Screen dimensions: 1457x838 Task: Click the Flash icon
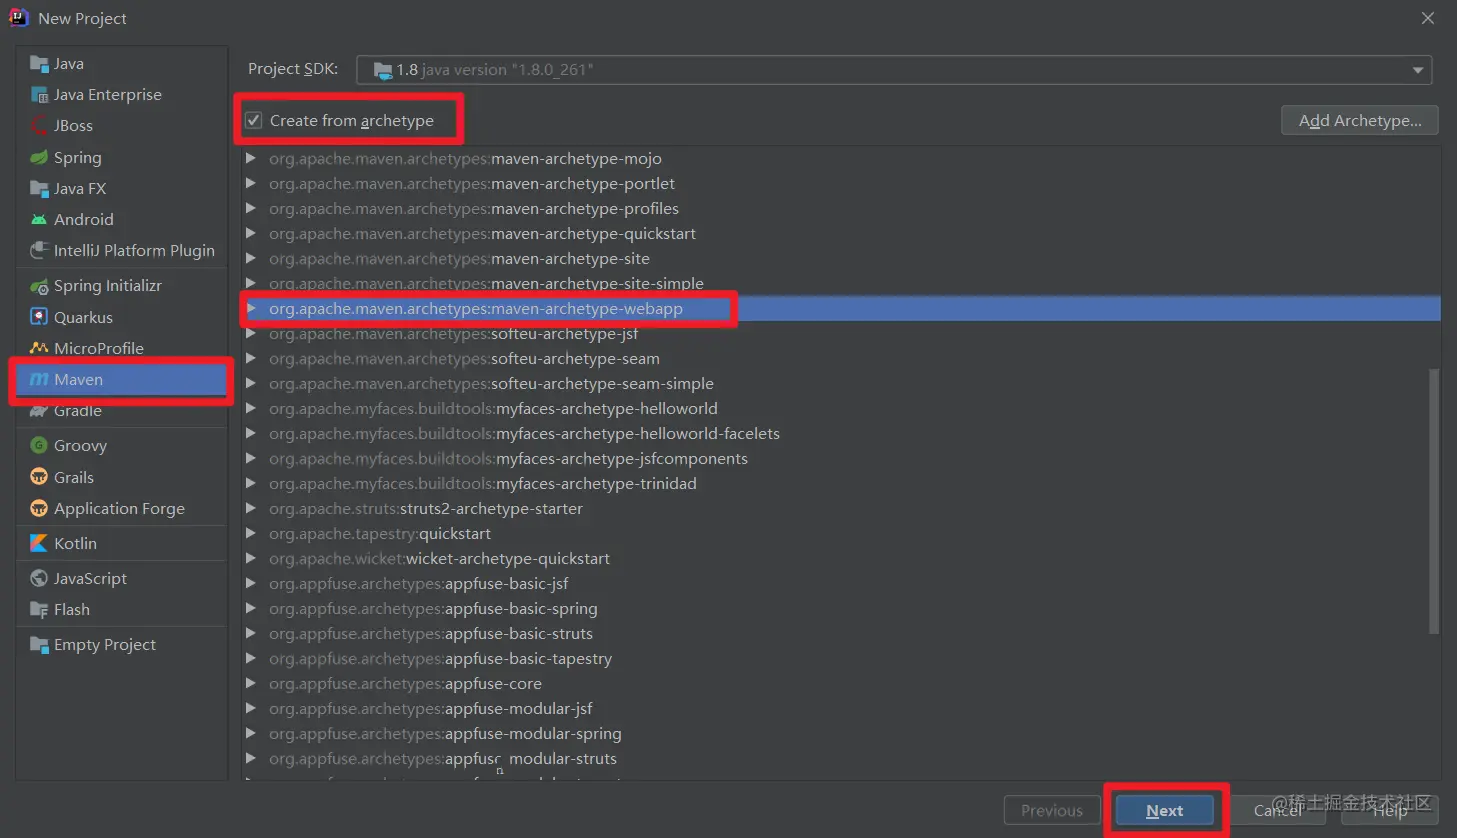pos(39,609)
